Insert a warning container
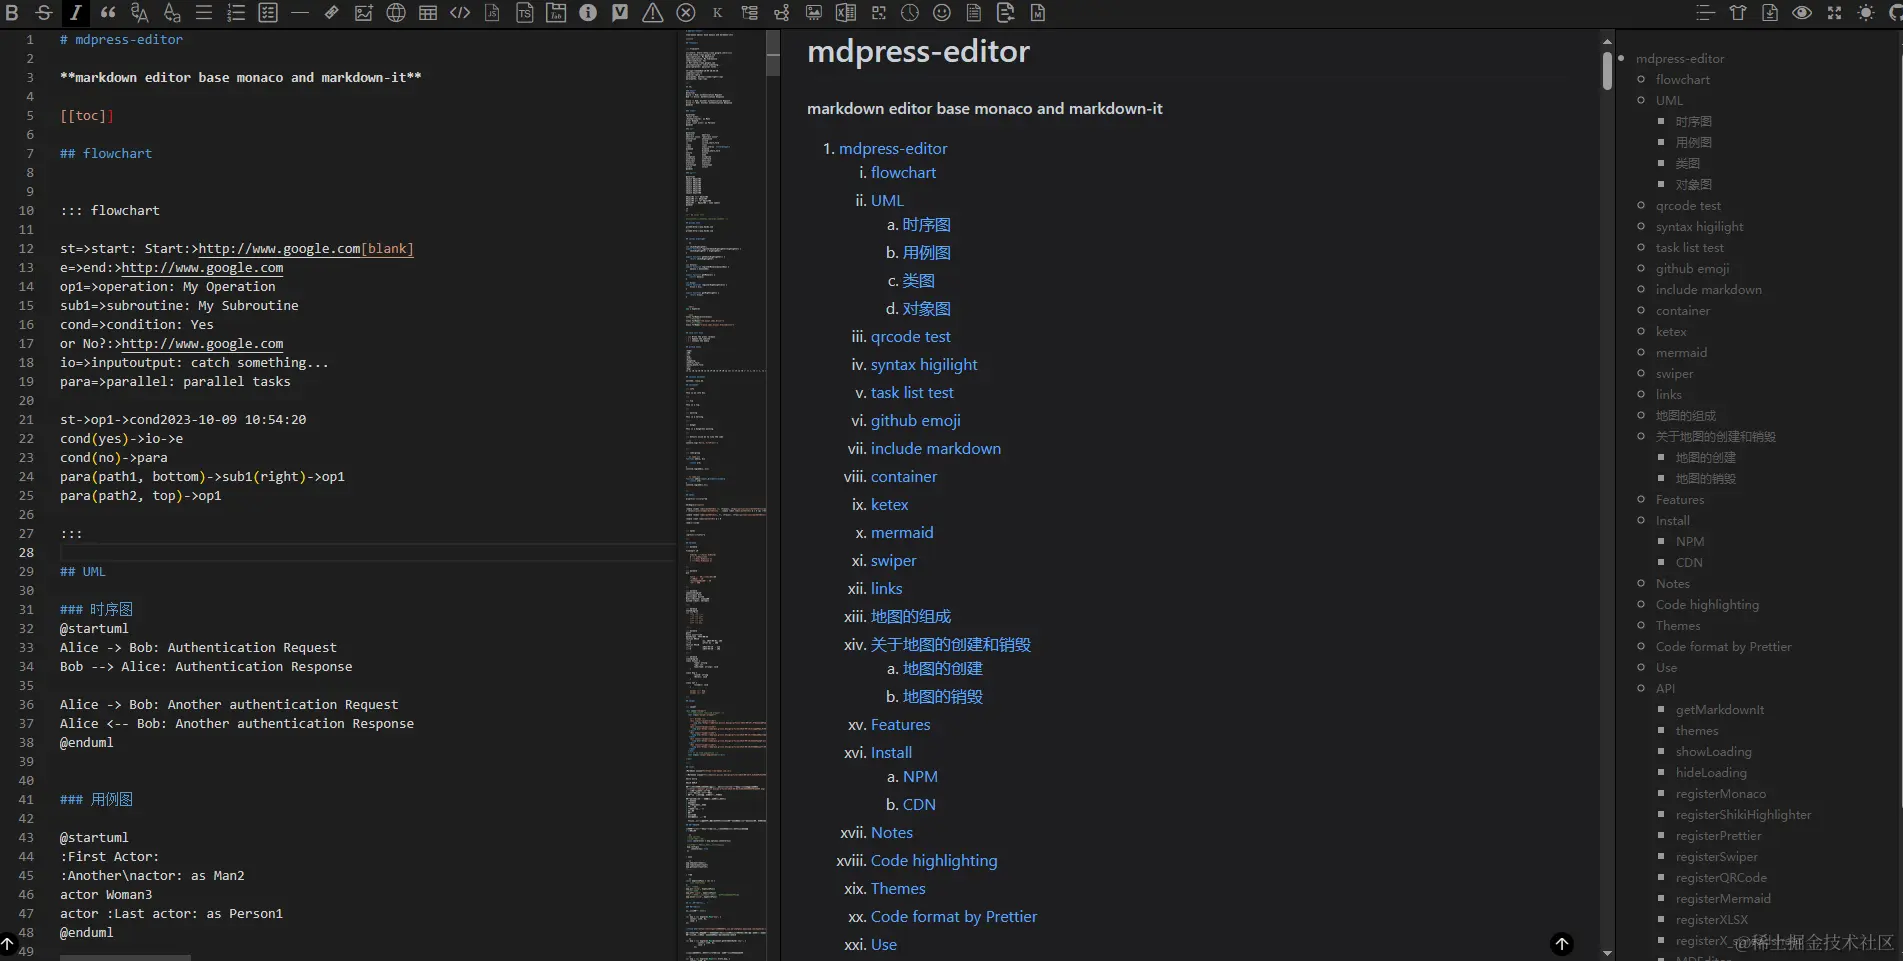The image size is (1903, 961). tap(652, 13)
